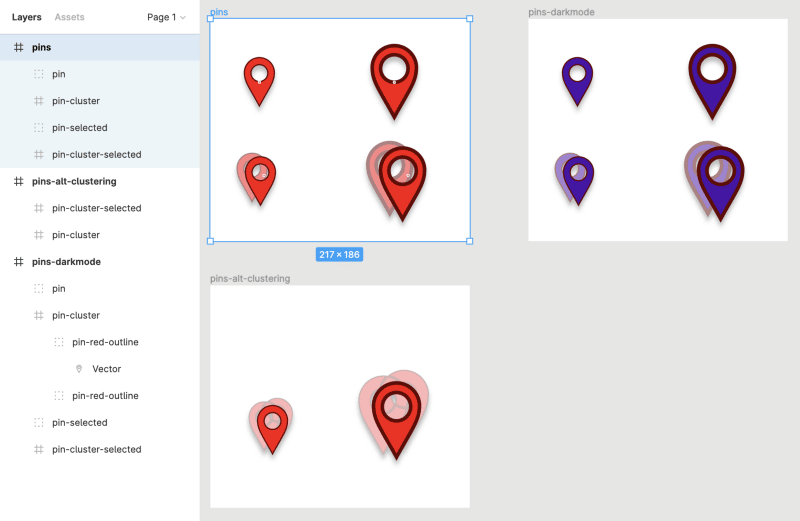Select pin layer under pins-darkmode
The height and width of the screenshot is (521, 800).
[99, 288]
